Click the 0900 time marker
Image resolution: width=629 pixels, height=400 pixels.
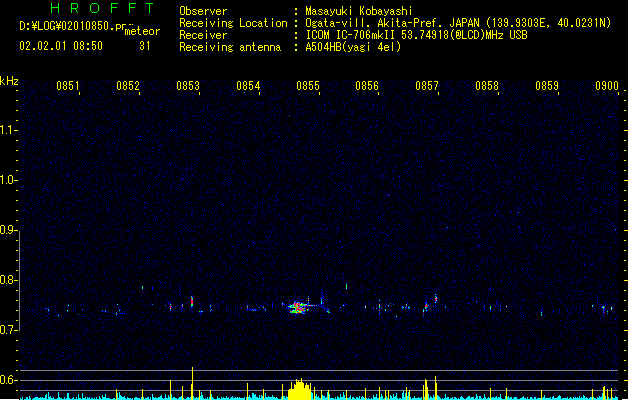click(x=607, y=86)
